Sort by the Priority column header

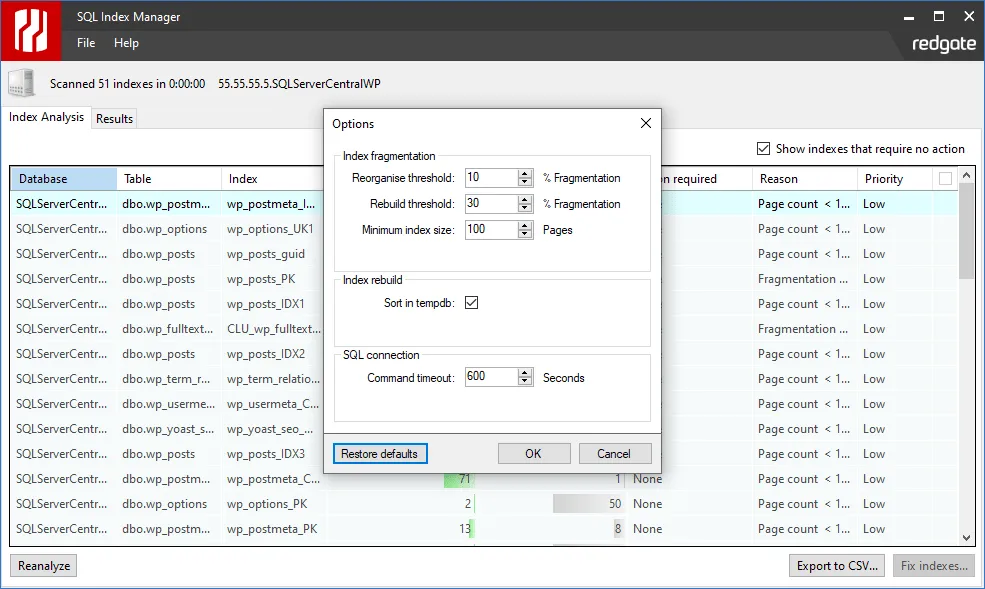point(884,179)
